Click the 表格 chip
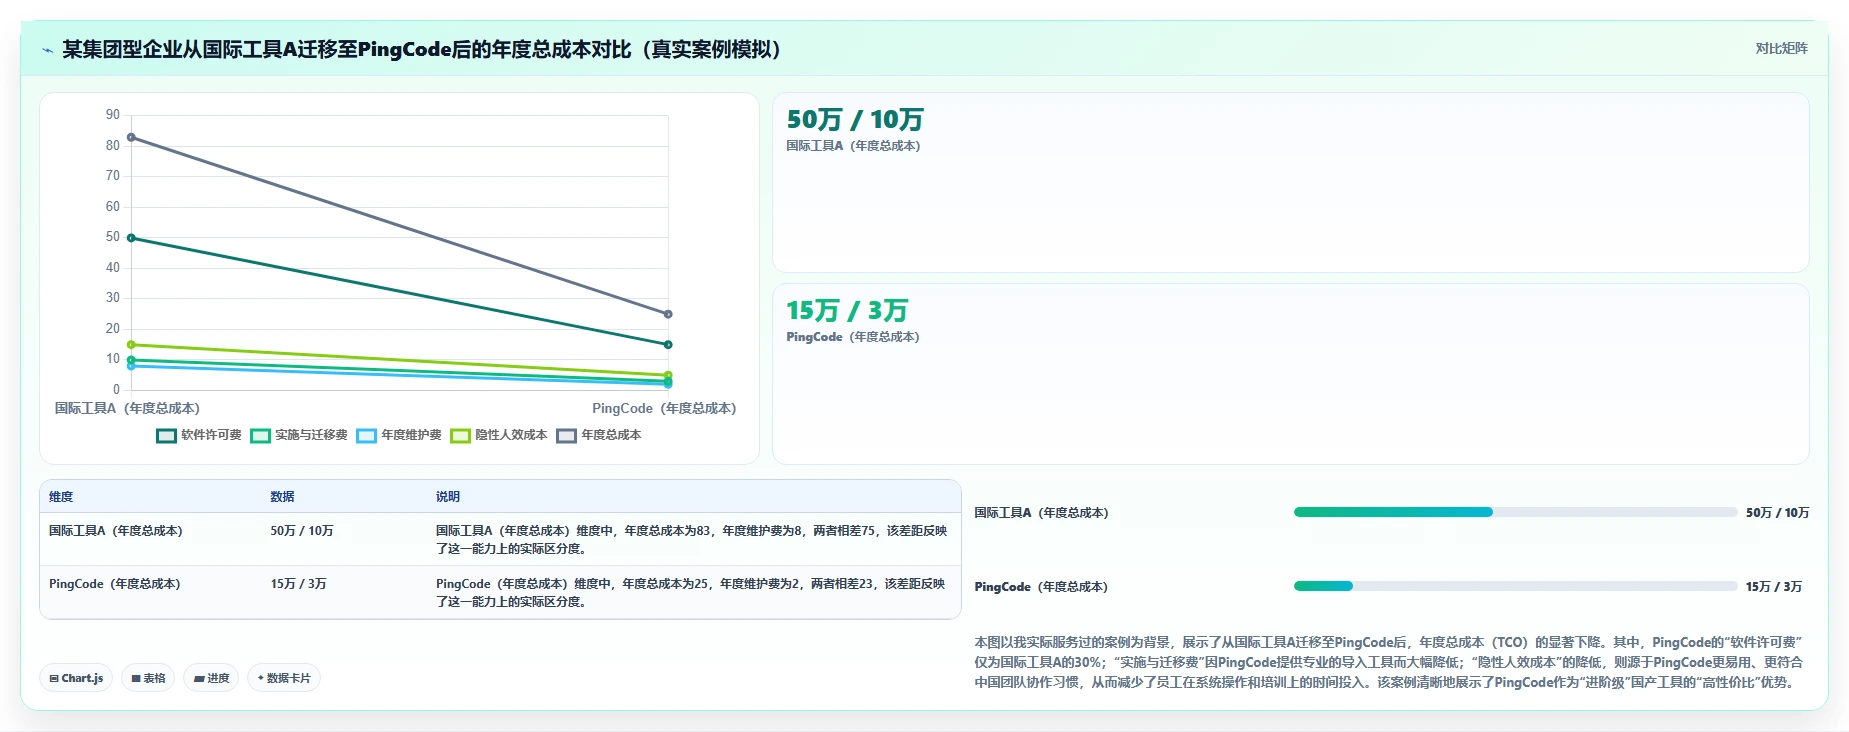1849x732 pixels. click(148, 678)
